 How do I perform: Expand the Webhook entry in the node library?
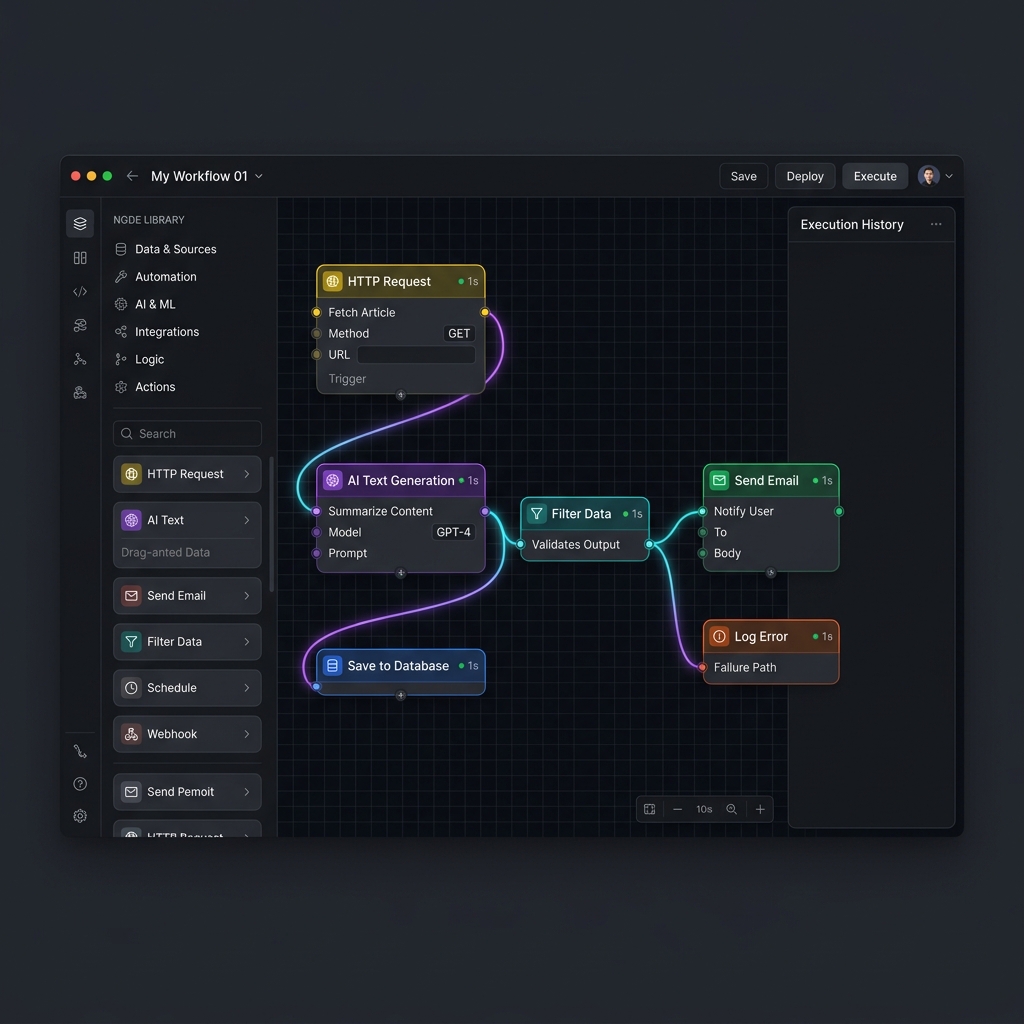click(187, 734)
